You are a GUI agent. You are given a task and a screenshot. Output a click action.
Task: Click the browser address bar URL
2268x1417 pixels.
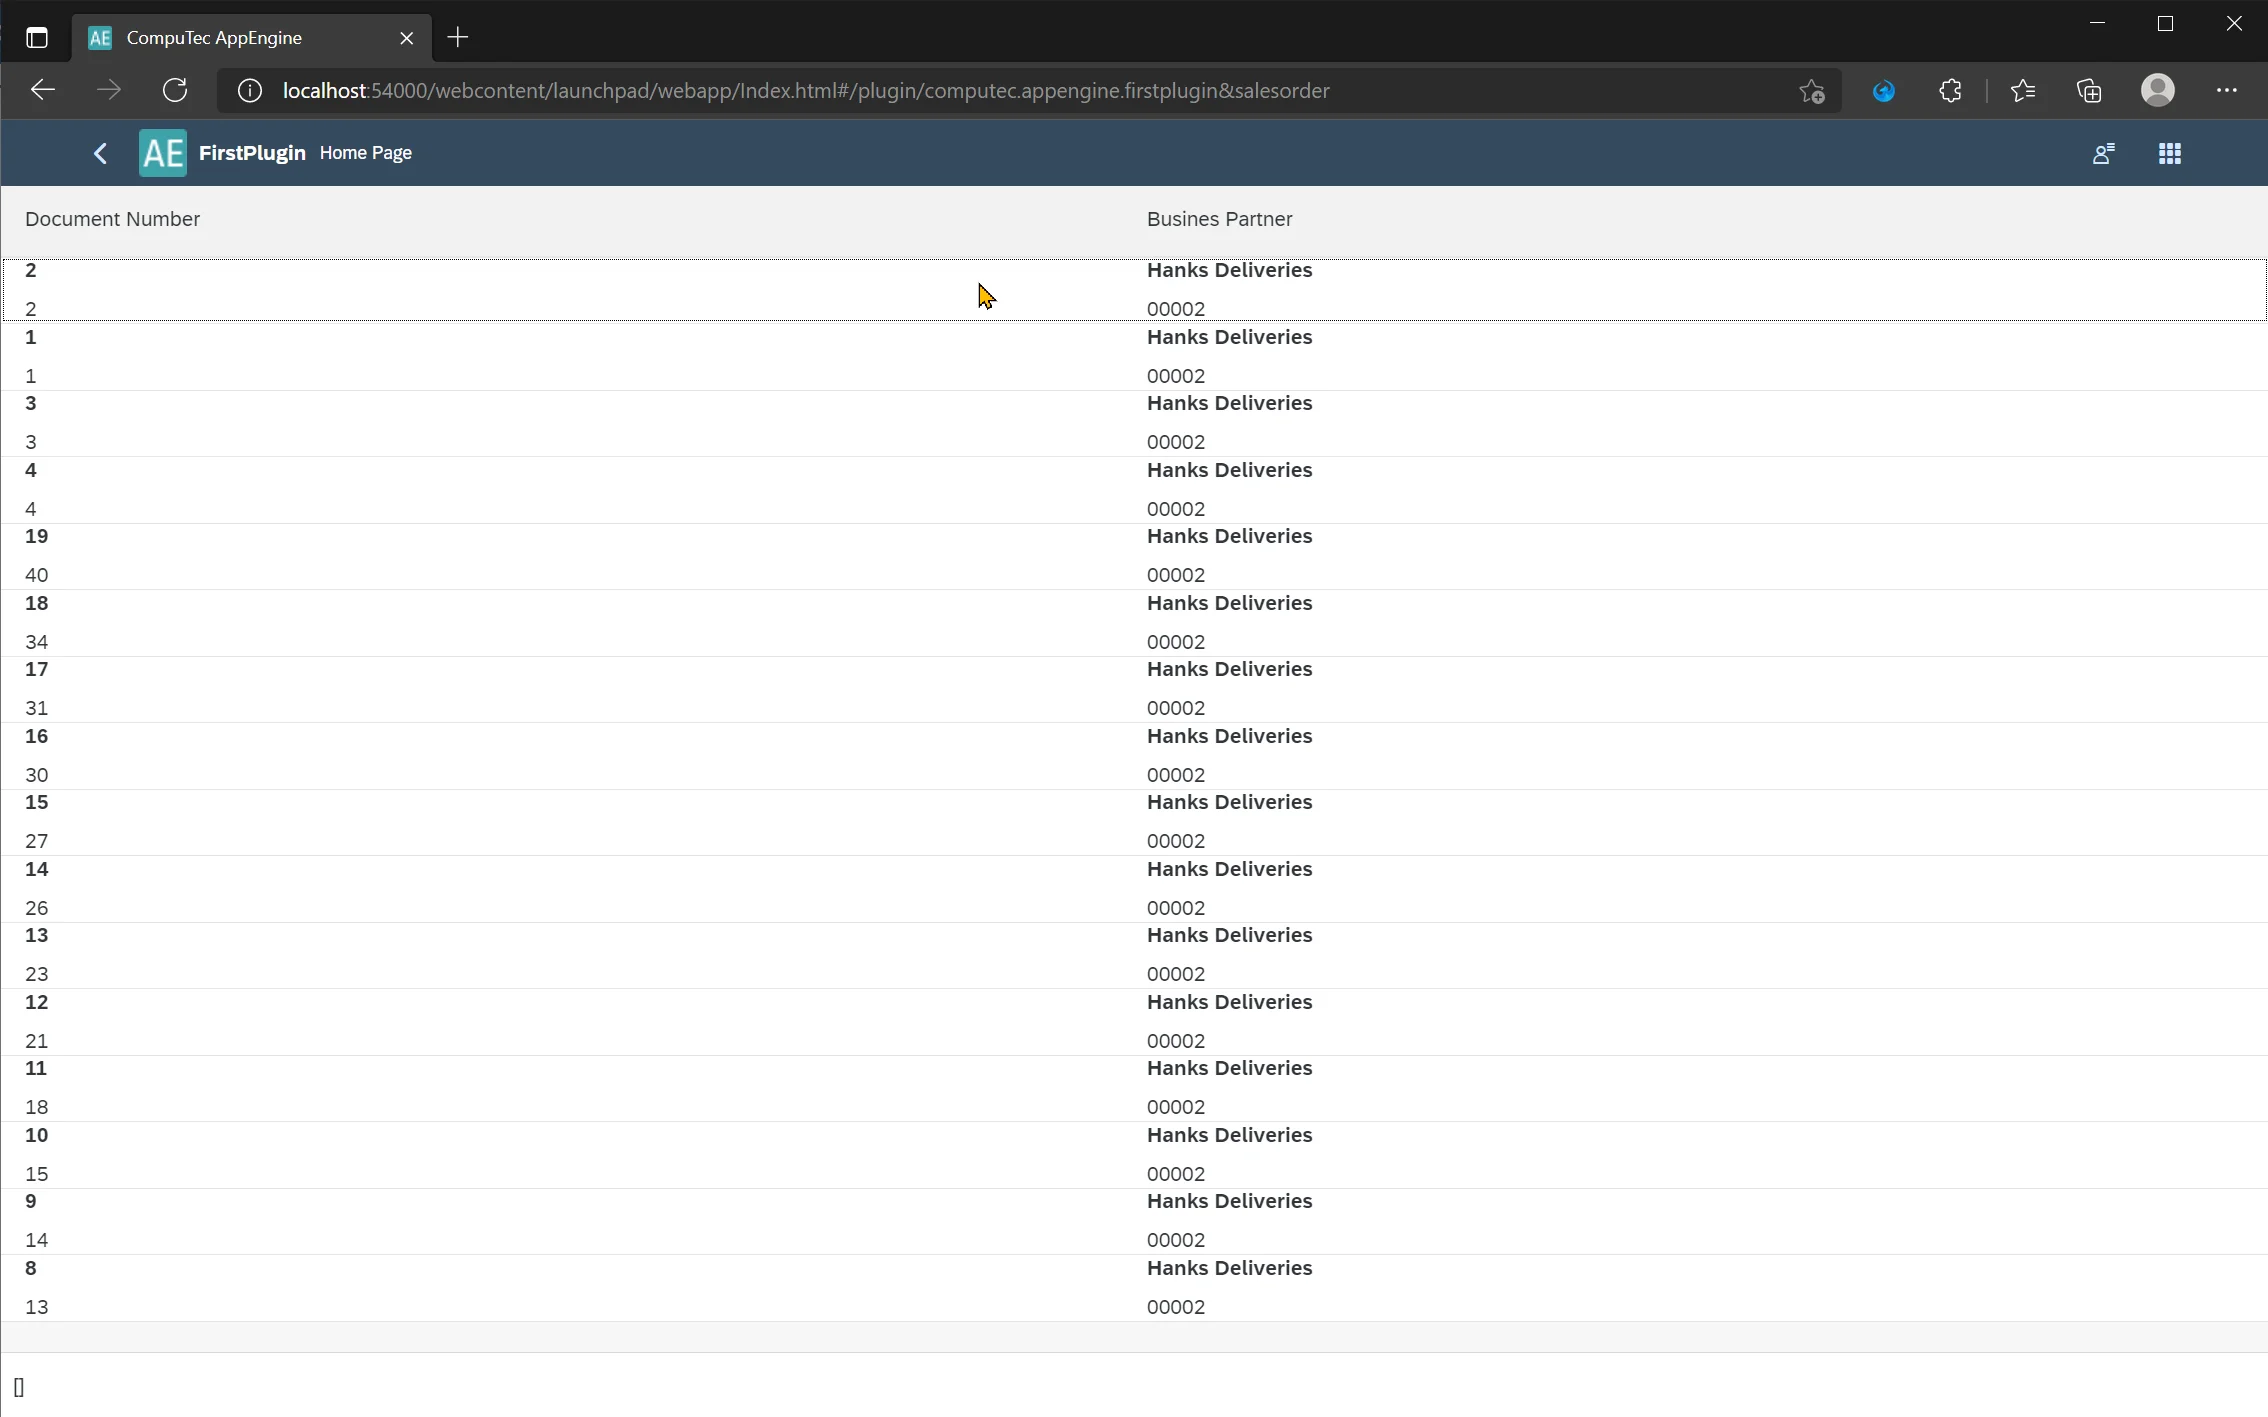coord(805,91)
